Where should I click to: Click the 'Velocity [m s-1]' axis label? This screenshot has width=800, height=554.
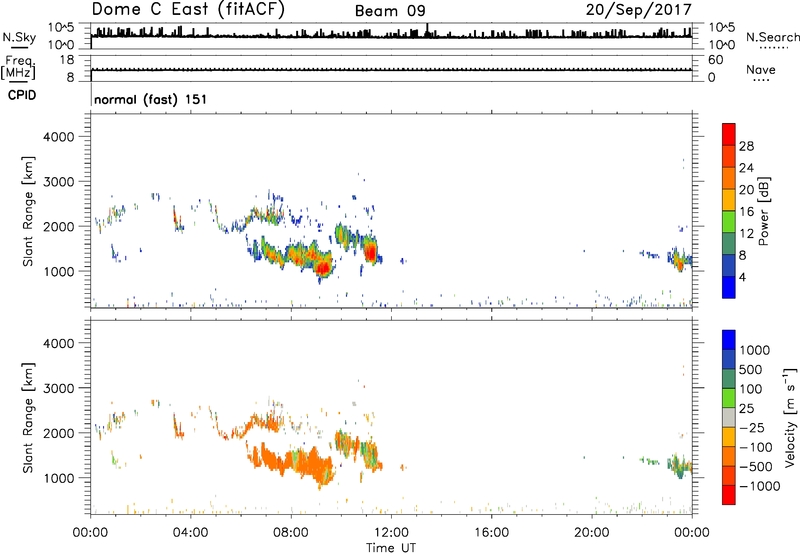[x=790, y=417]
